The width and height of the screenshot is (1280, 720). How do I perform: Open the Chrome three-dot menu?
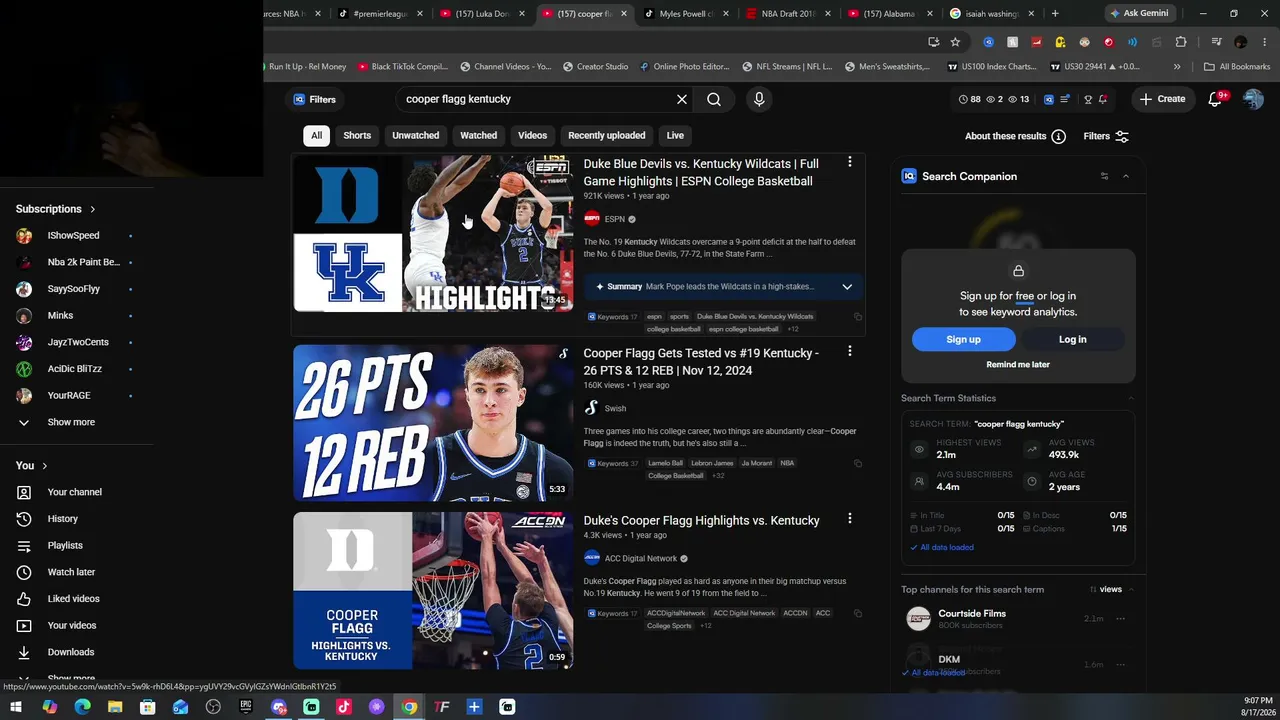pyautogui.click(x=1264, y=42)
